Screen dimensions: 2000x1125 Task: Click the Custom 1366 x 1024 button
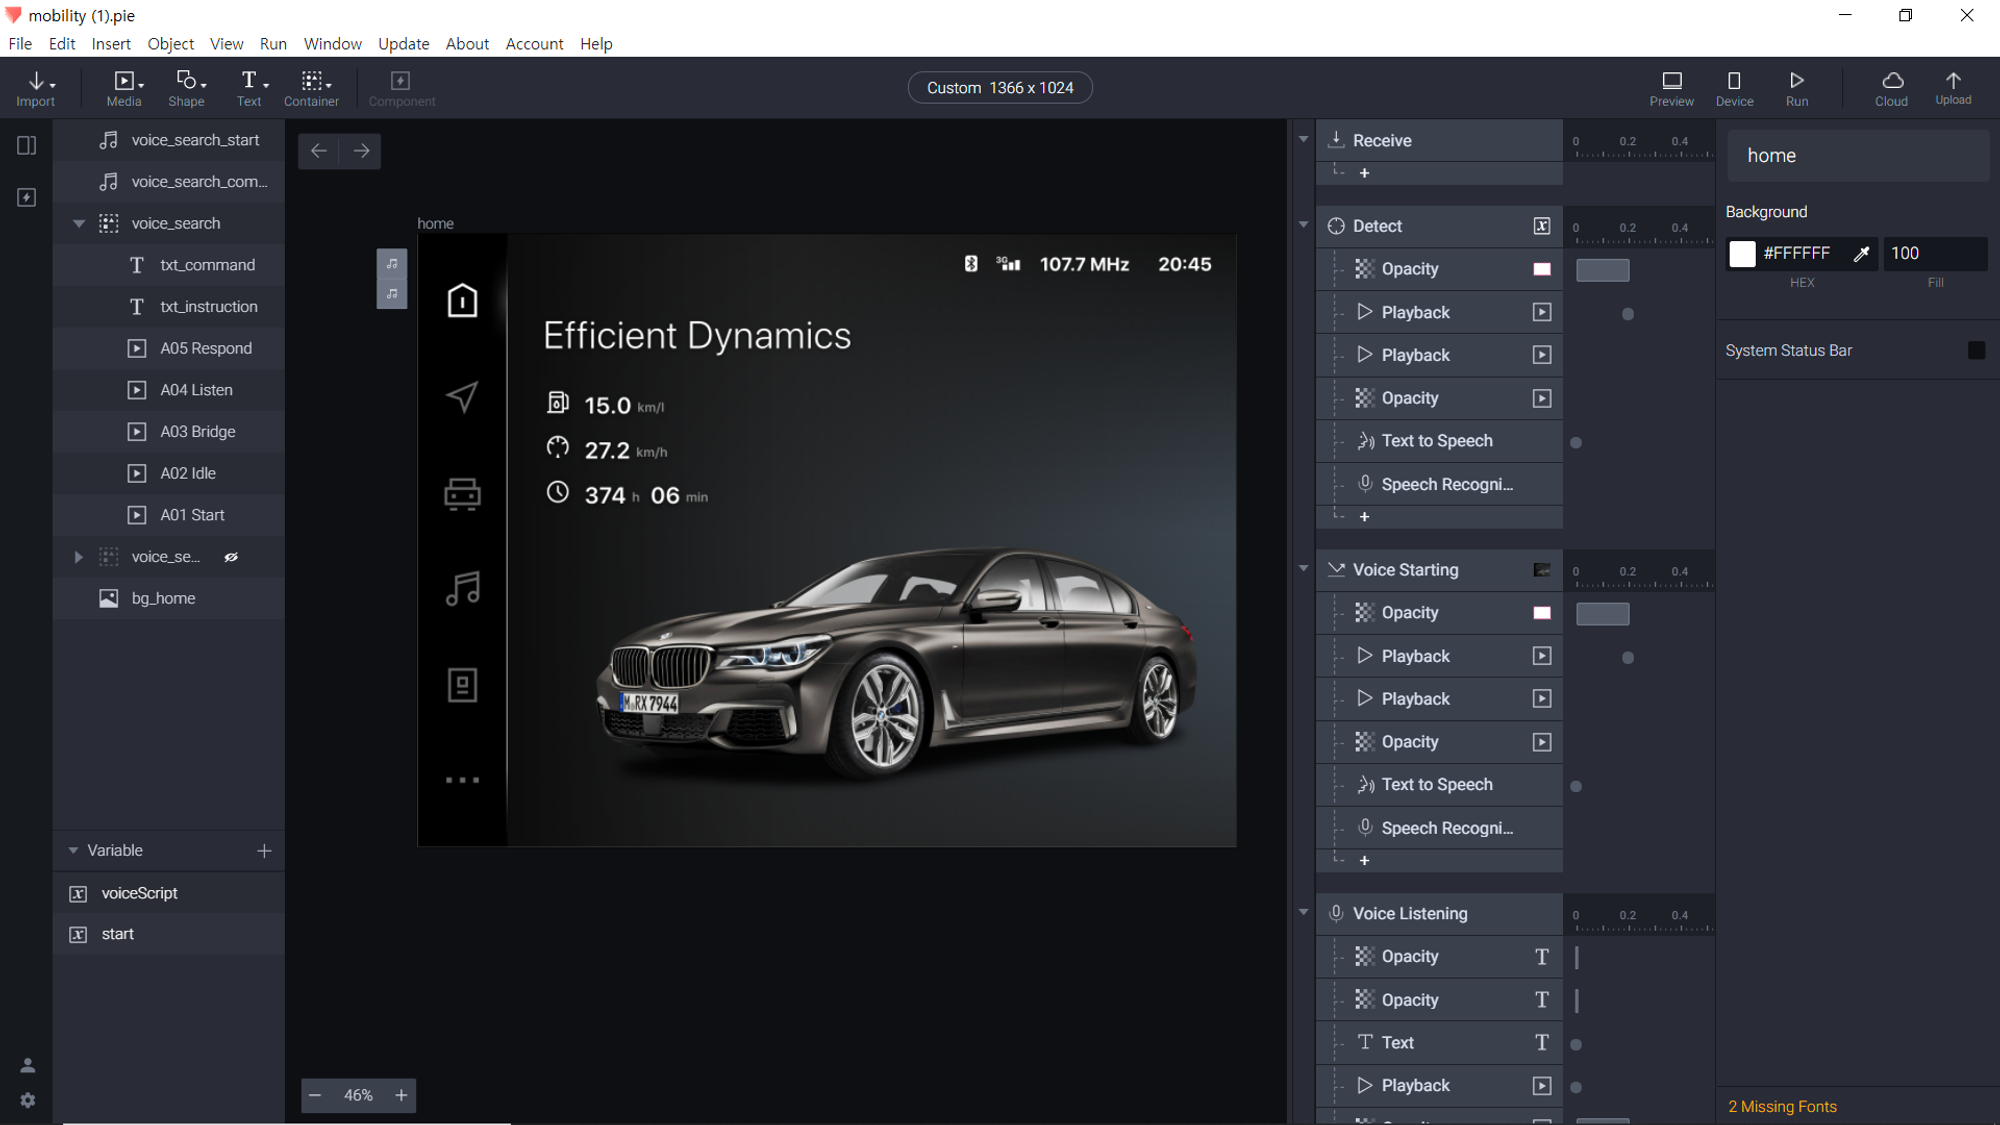(x=999, y=88)
